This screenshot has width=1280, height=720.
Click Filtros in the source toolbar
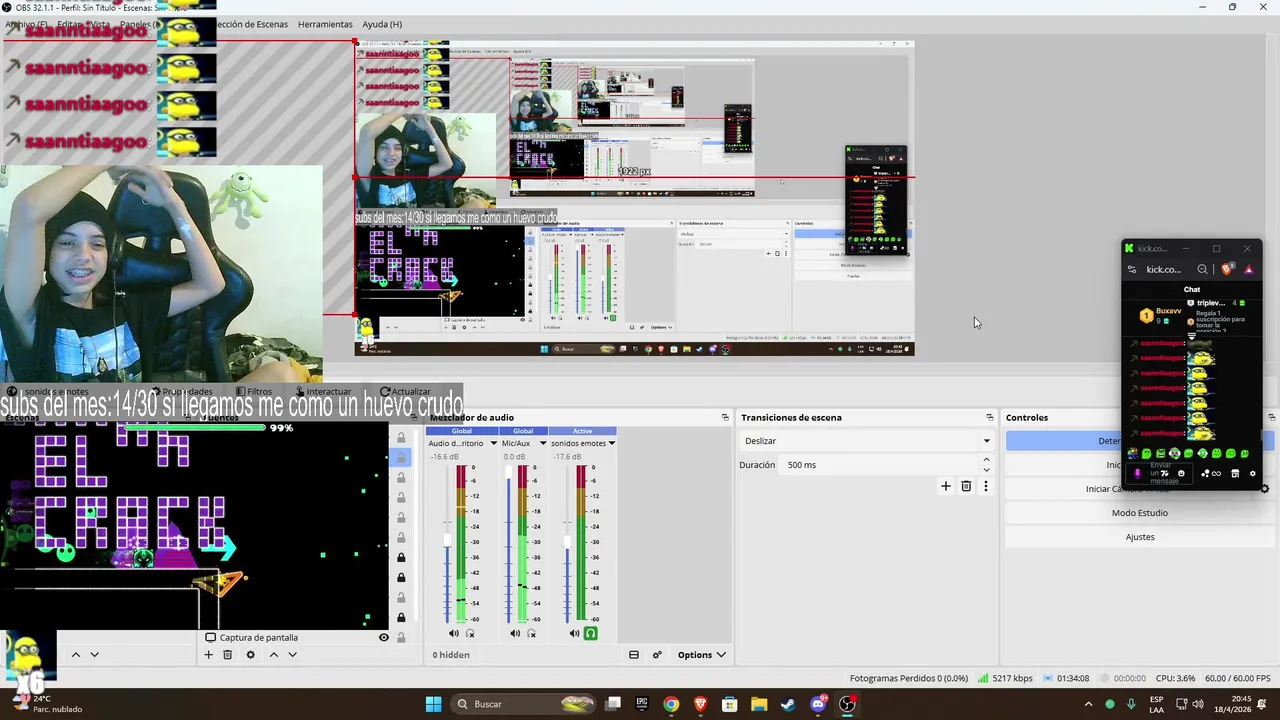click(253, 392)
